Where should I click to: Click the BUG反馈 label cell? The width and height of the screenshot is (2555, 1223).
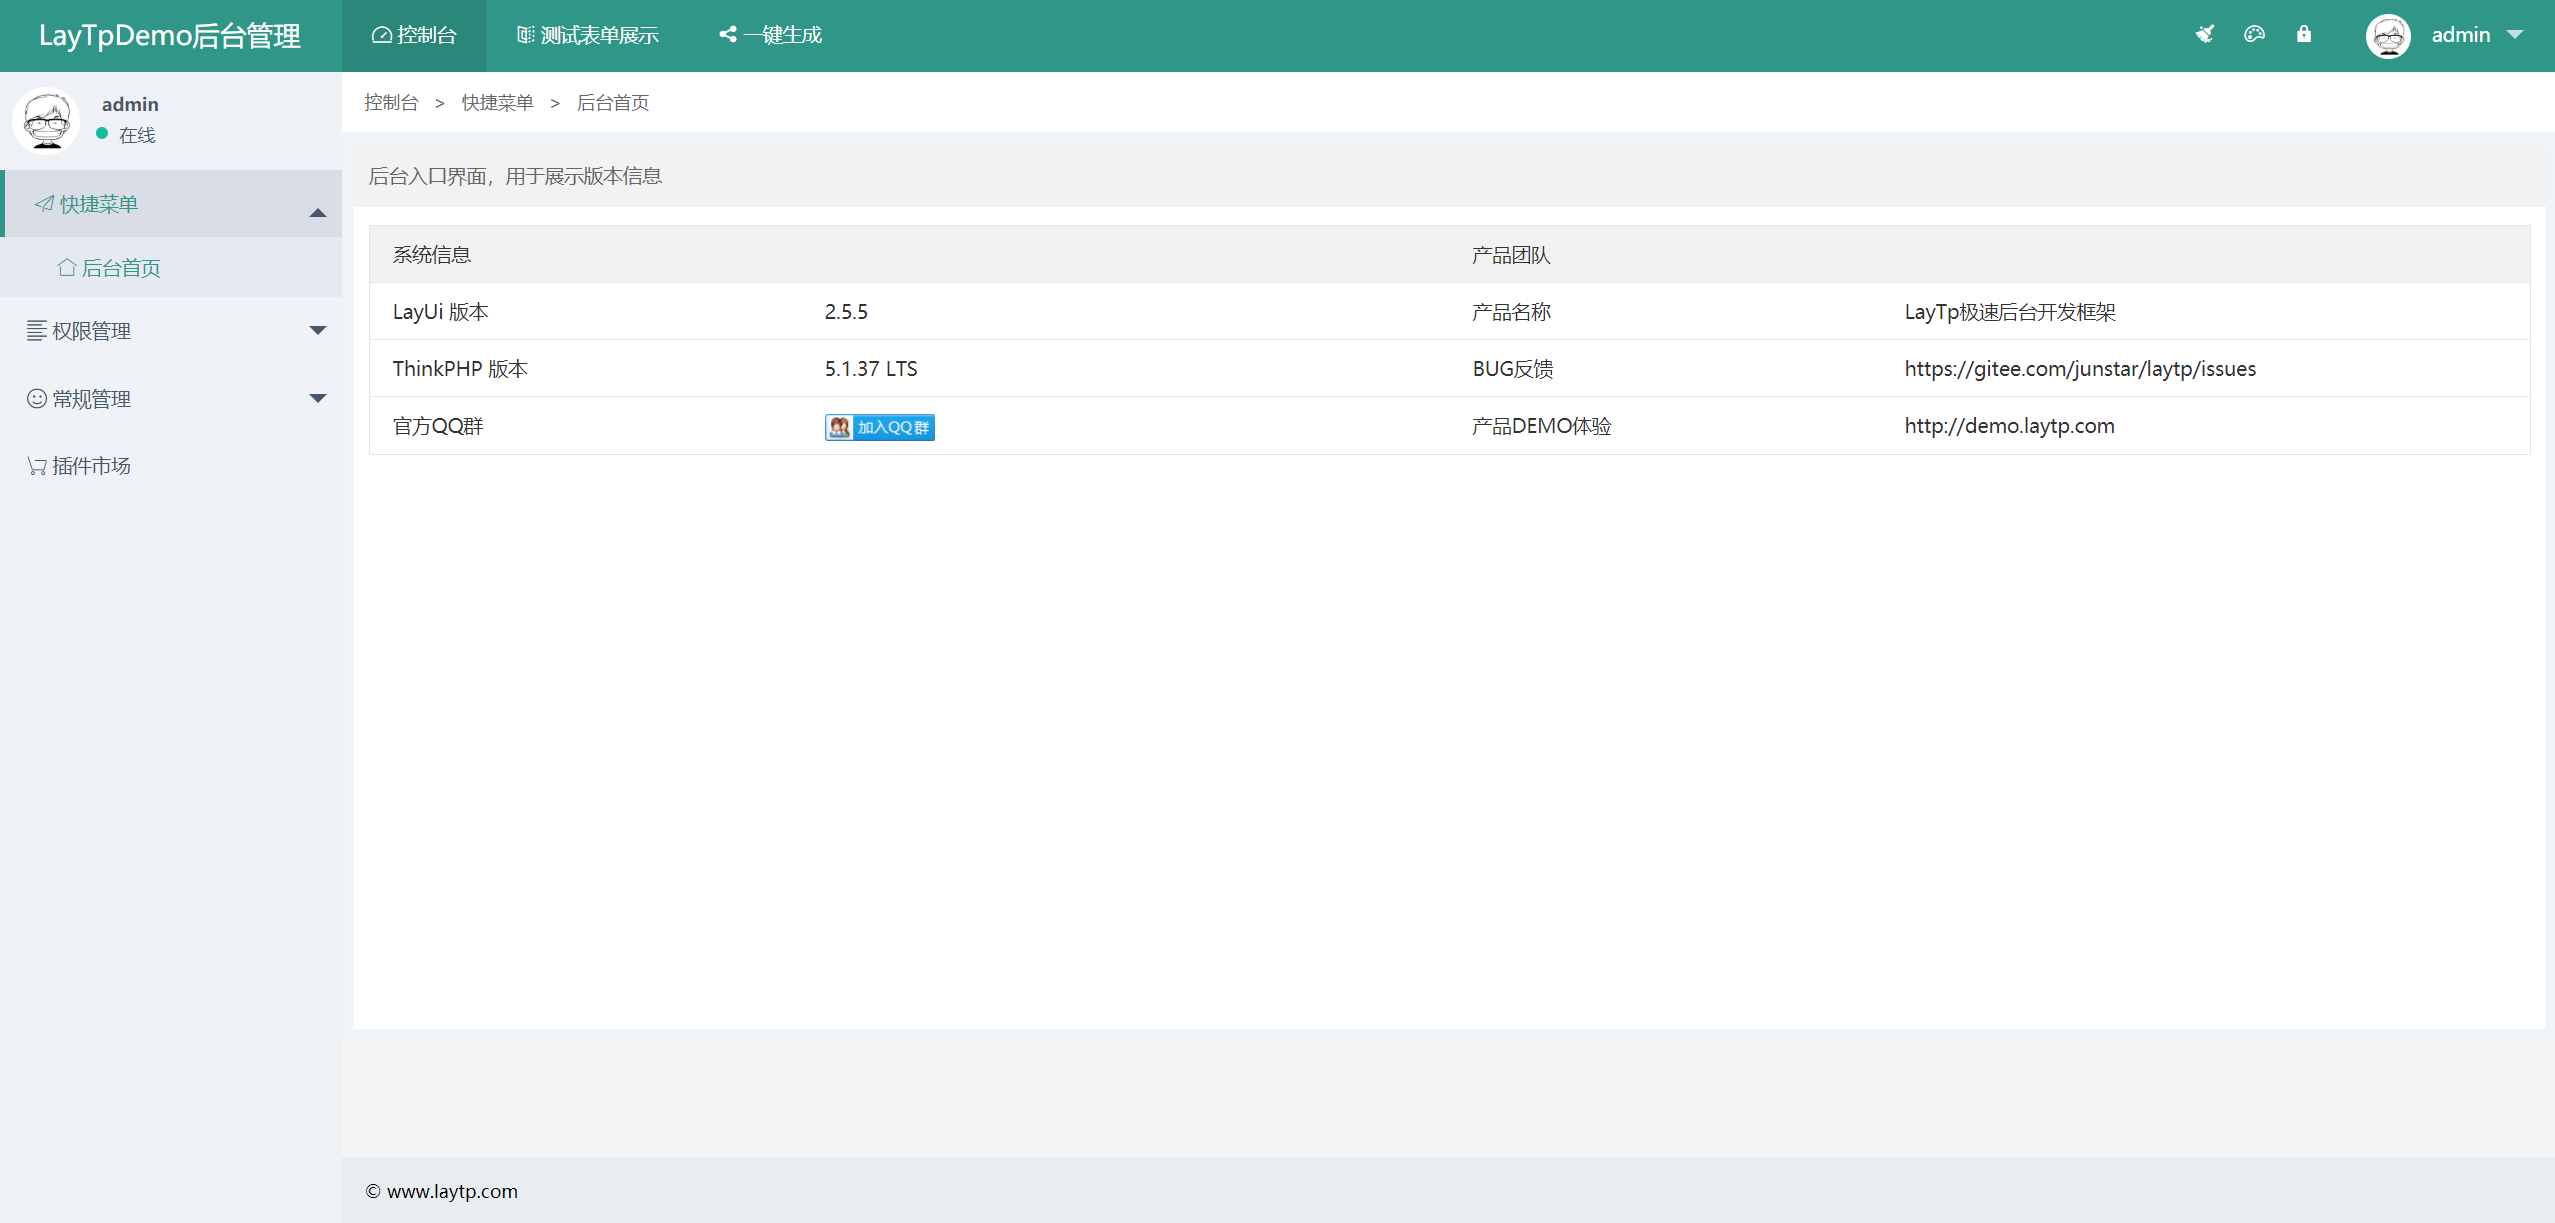[1512, 368]
